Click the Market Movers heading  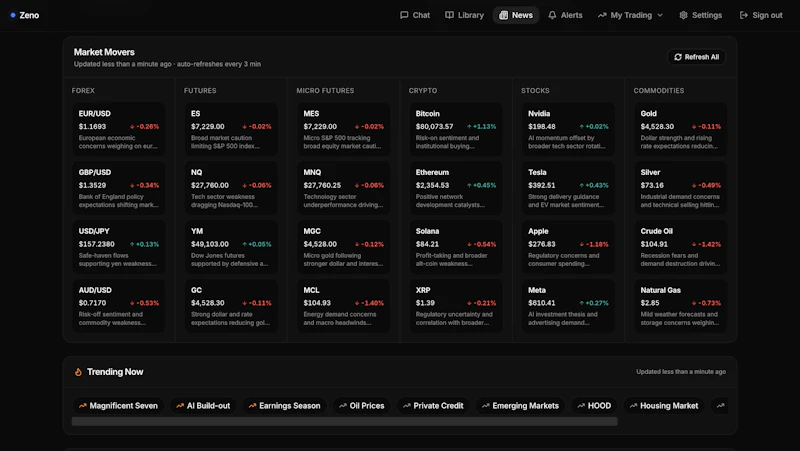(104, 52)
